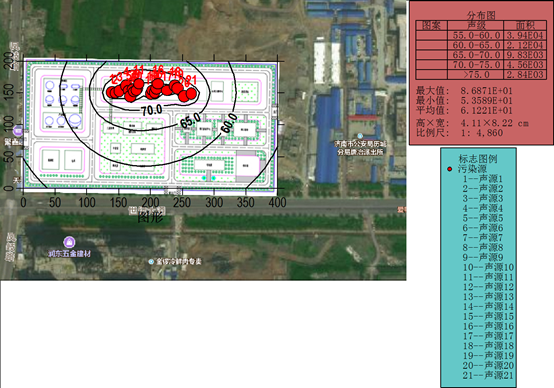Image resolution: width=554 pixels, height=388 pixels.
Task: Click legend entry 19--声源19
Action: 488,355
